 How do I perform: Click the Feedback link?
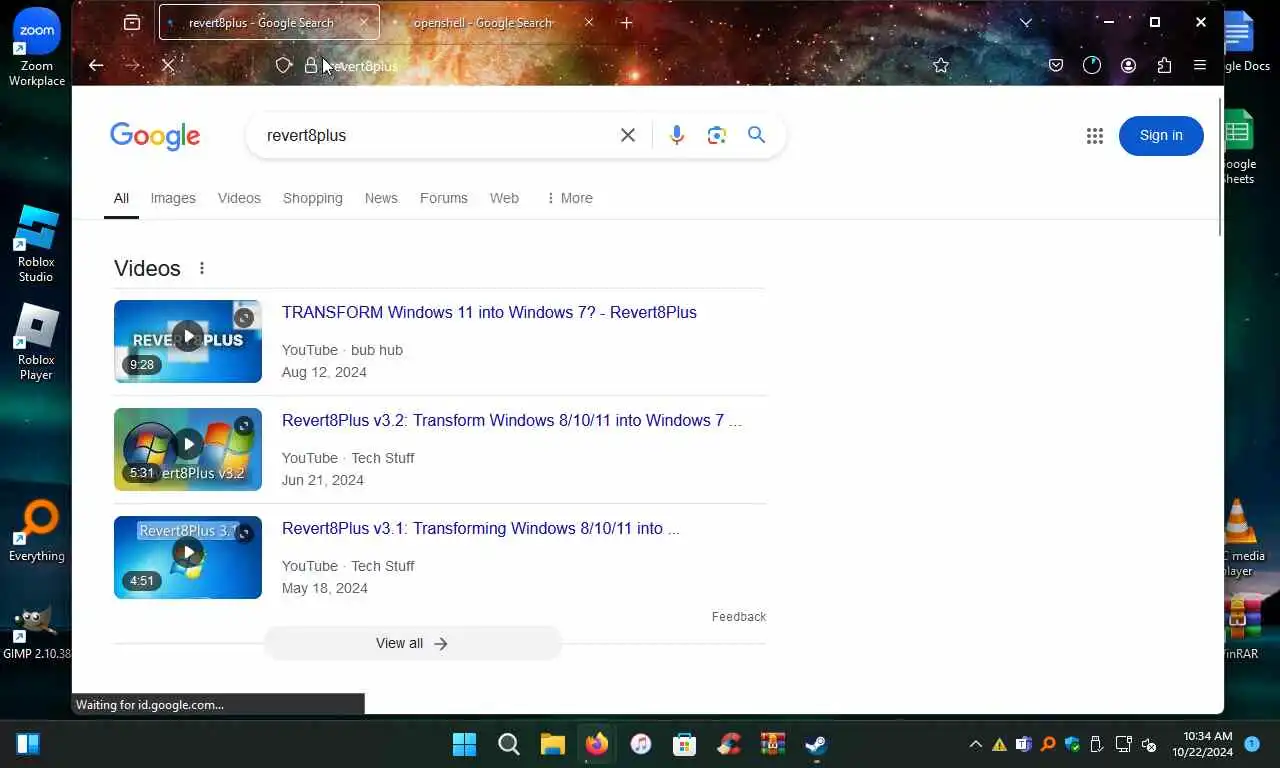click(739, 617)
